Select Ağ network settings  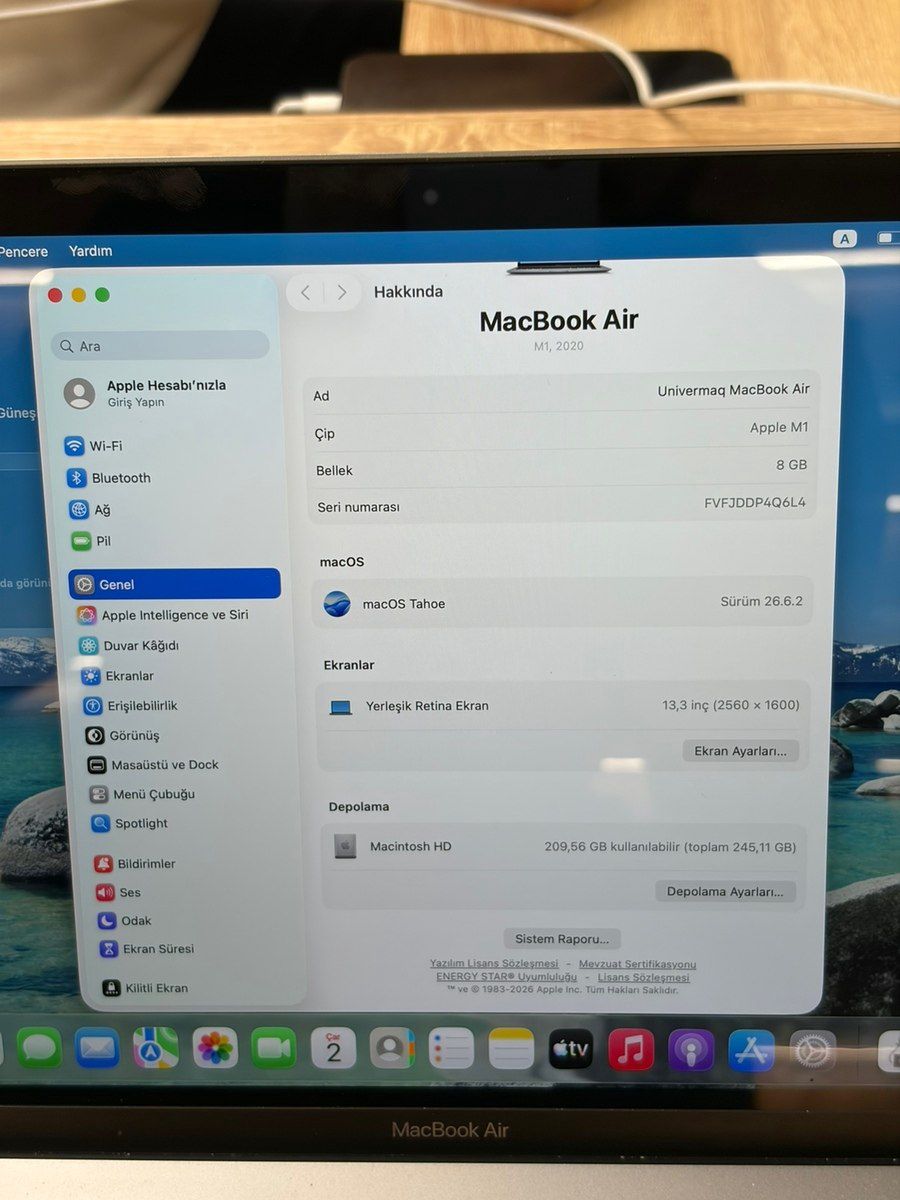point(89,510)
